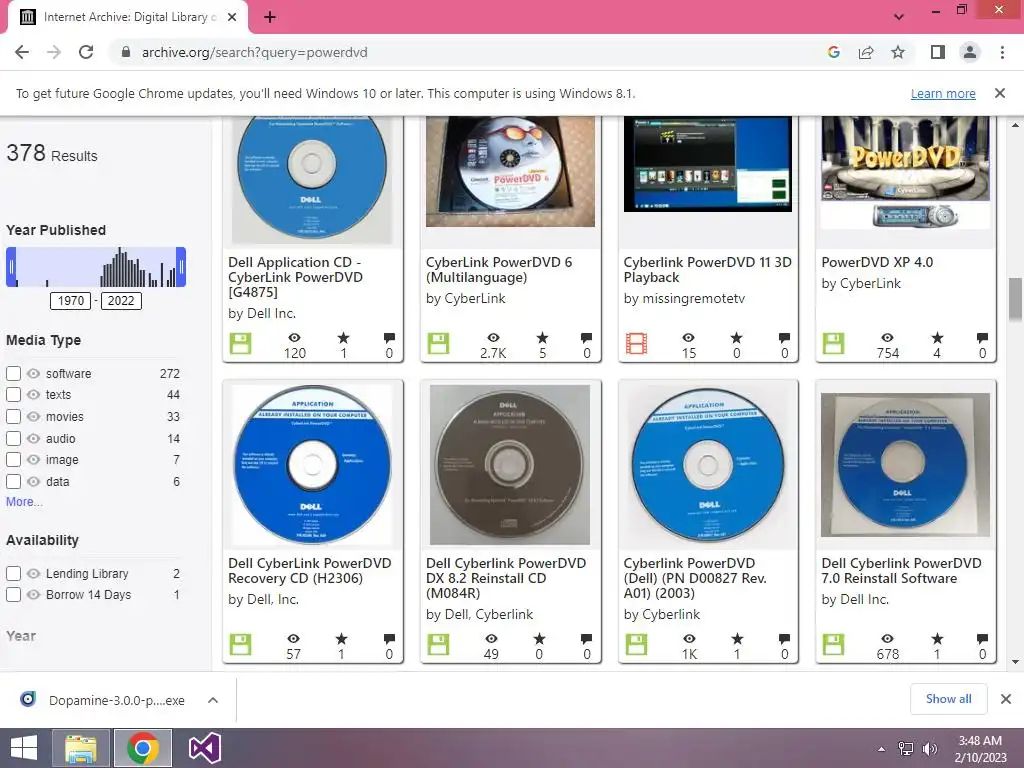Show hidden system tray icons

point(881,749)
